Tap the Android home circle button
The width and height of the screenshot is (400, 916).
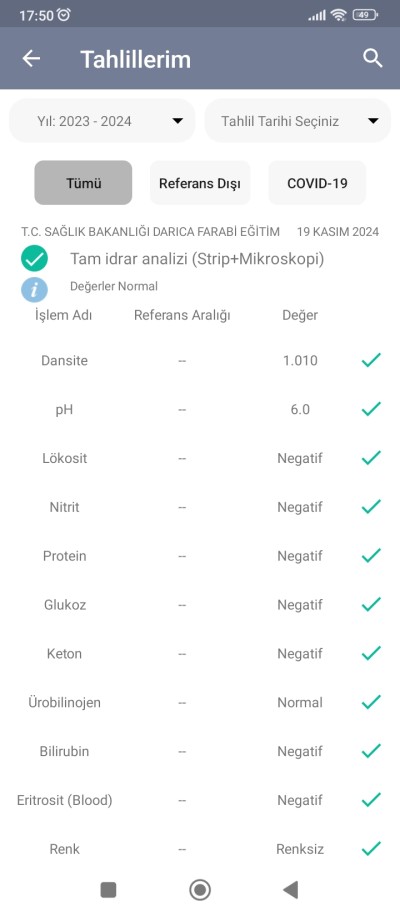pos(200,890)
